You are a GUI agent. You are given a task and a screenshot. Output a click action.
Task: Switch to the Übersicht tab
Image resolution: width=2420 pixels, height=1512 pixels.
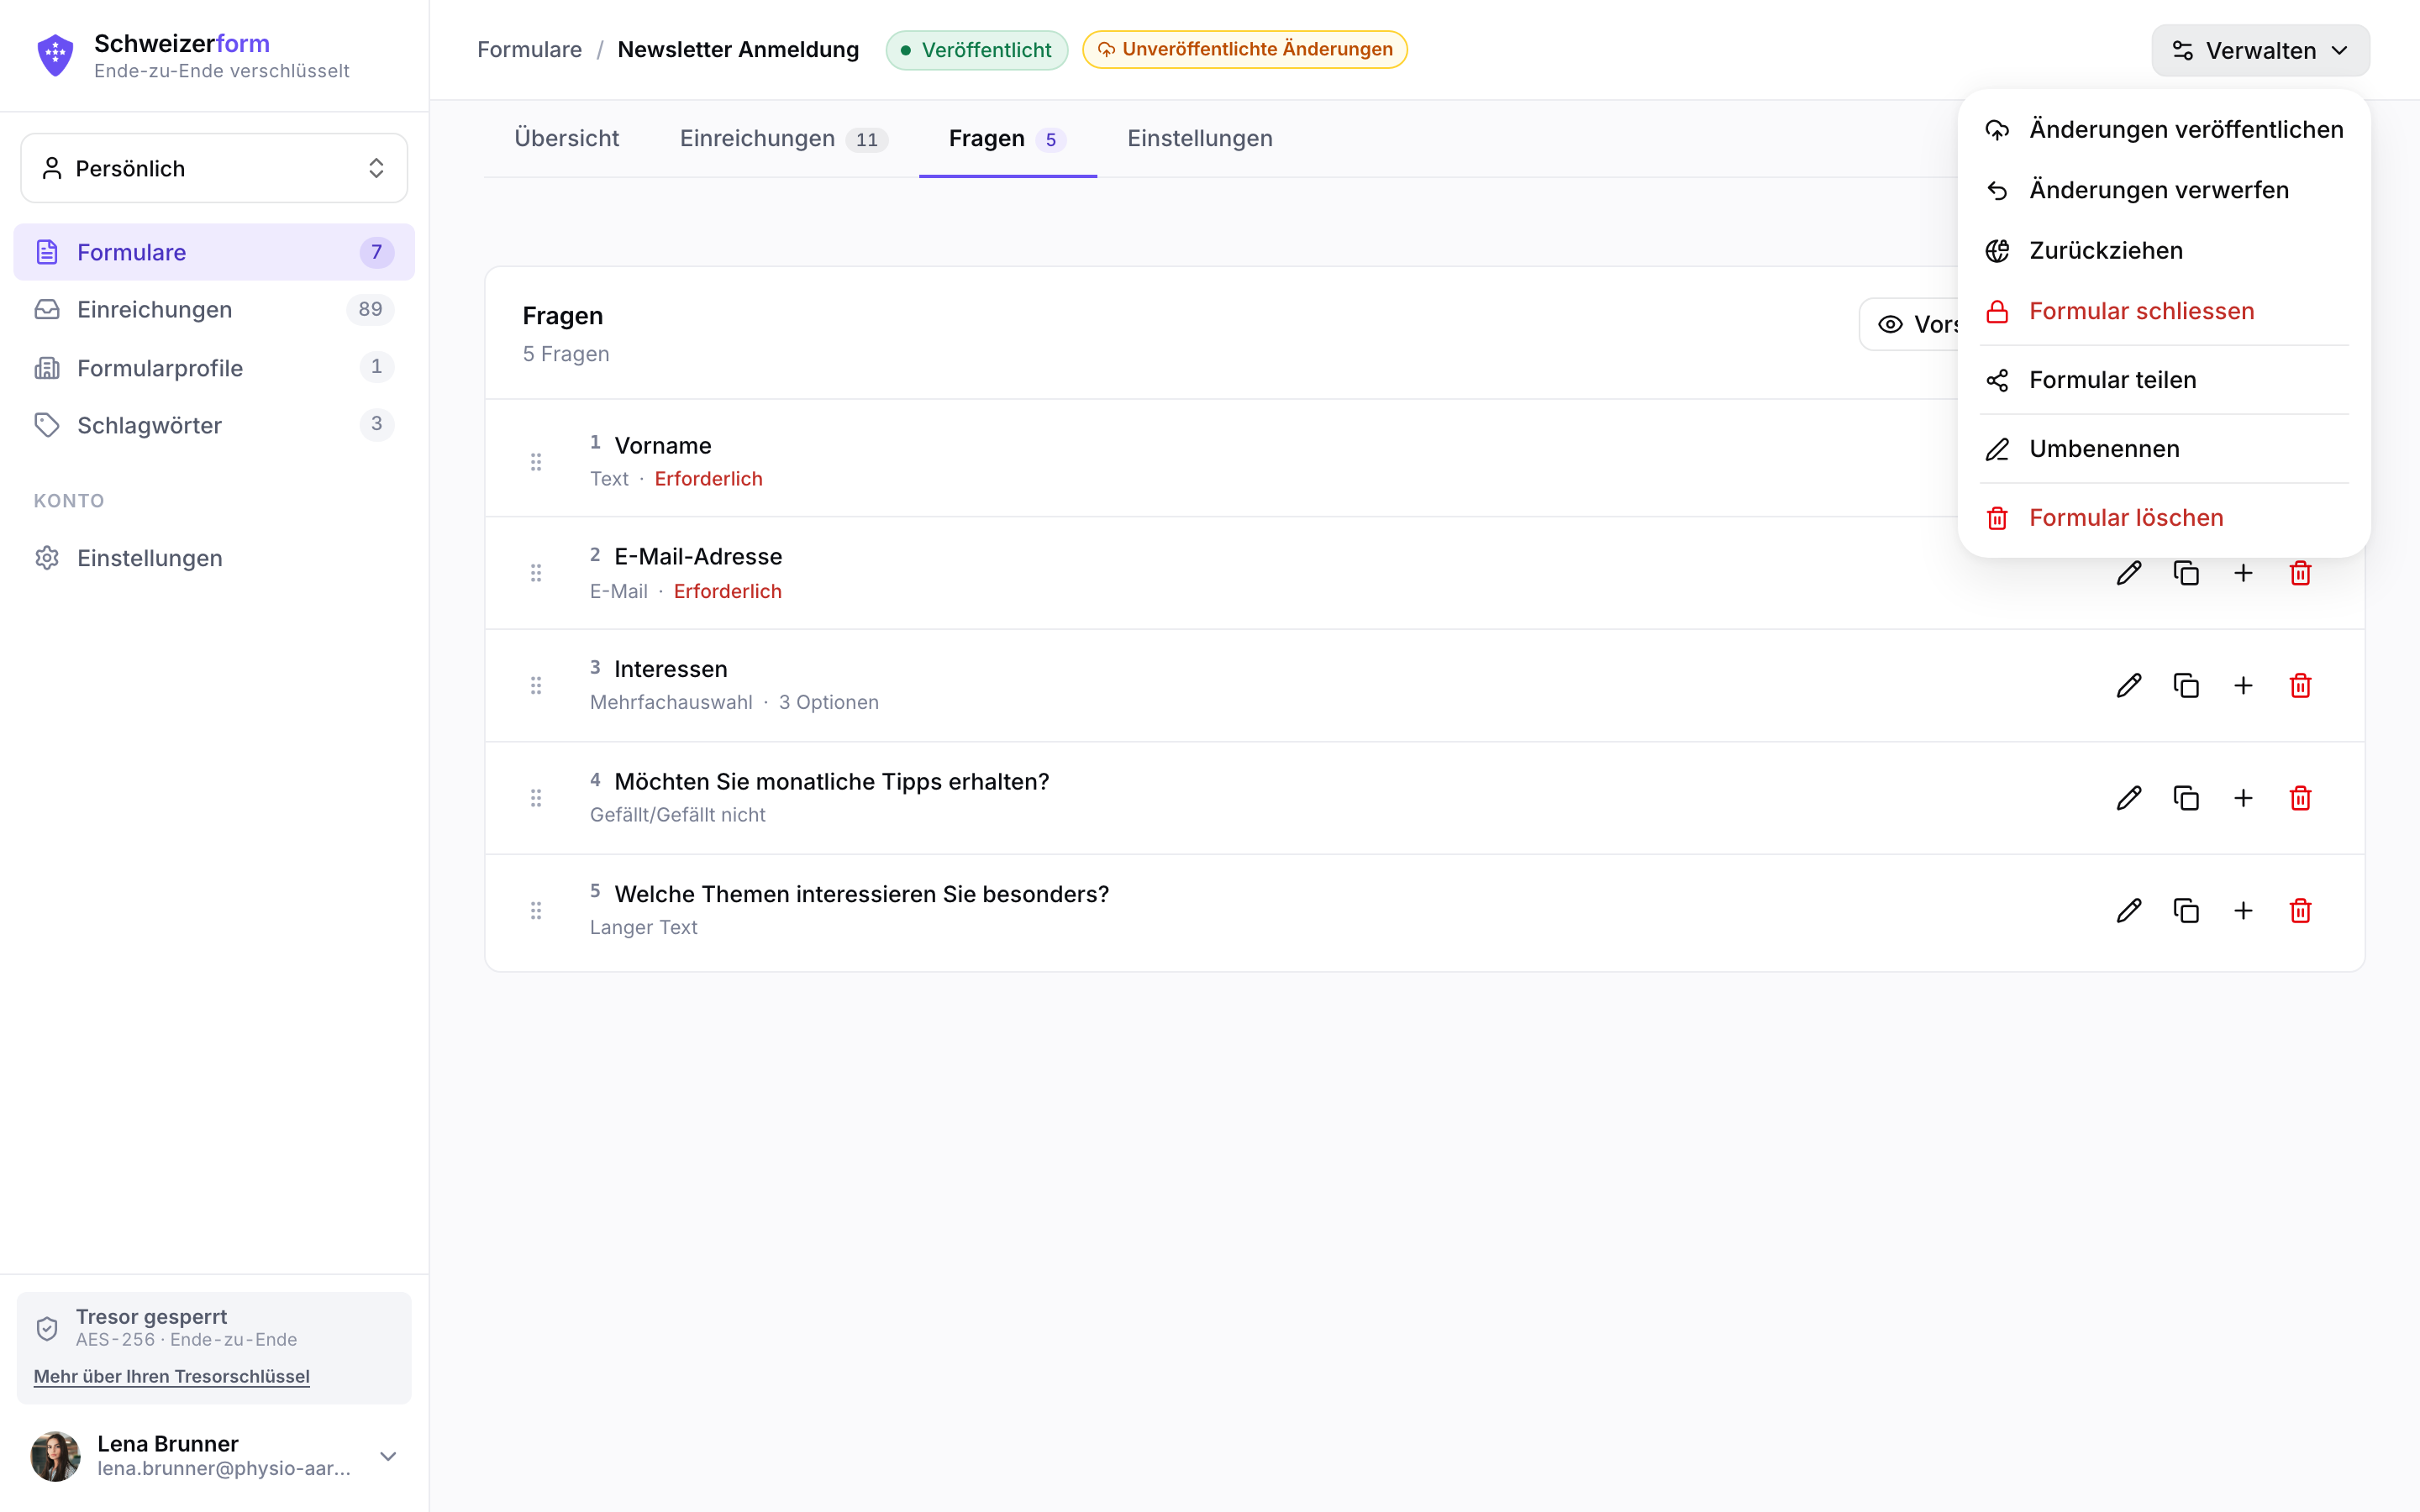(567, 138)
